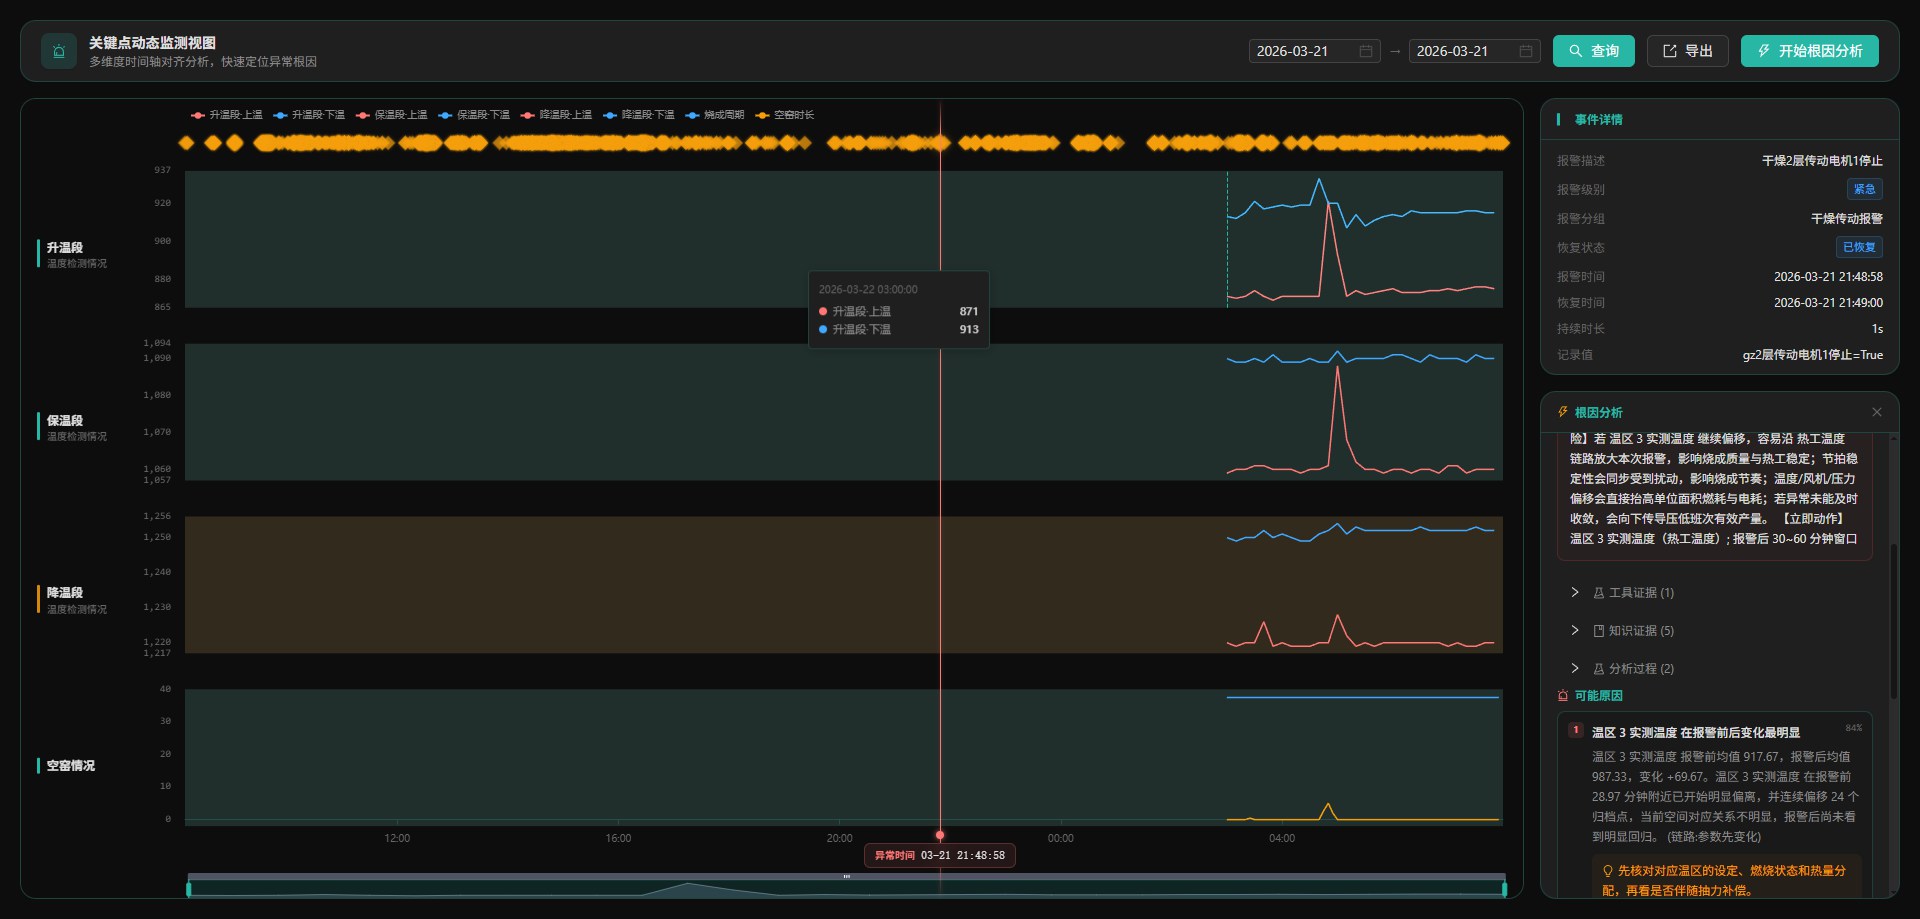
Task: Click the start date input field
Action: [1314, 51]
